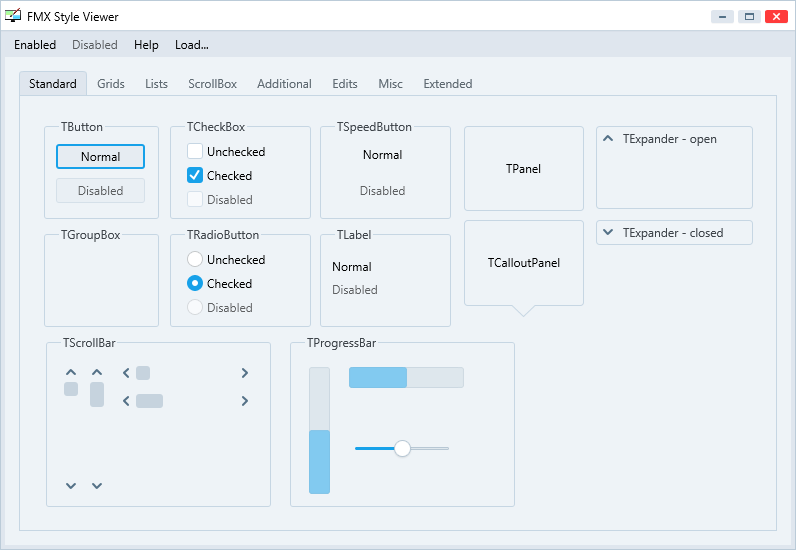Click the lower horizontal scrollbar thumb
Screen dimensions: 796x550
point(149,401)
